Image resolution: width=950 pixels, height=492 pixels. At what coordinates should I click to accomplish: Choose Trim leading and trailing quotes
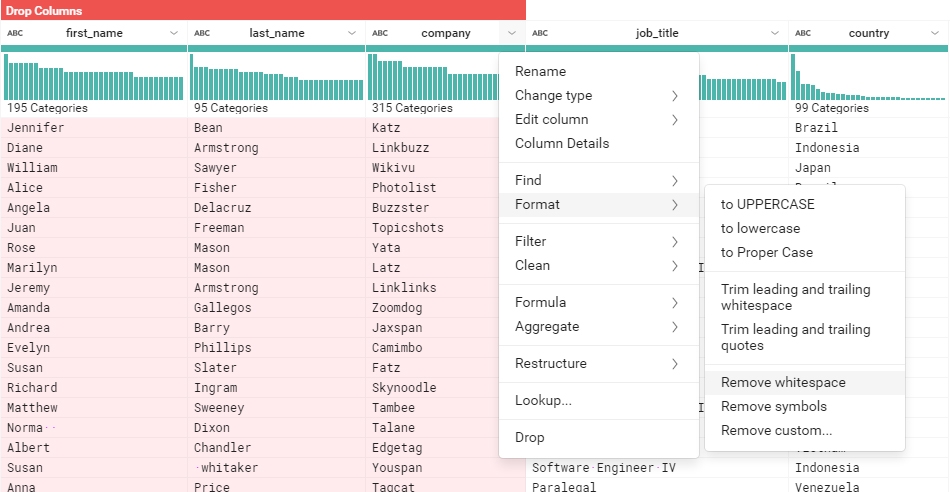coord(795,337)
